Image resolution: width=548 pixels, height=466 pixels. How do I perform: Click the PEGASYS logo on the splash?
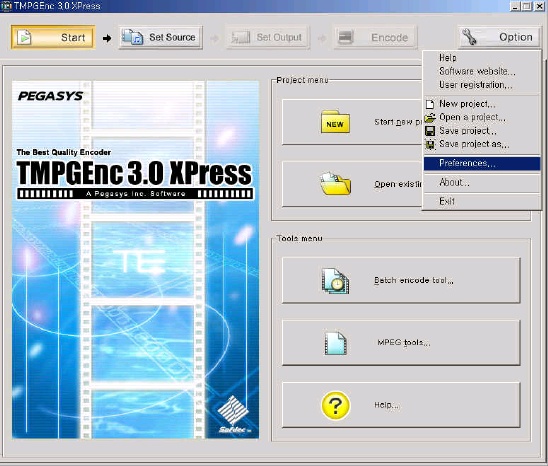pos(50,96)
